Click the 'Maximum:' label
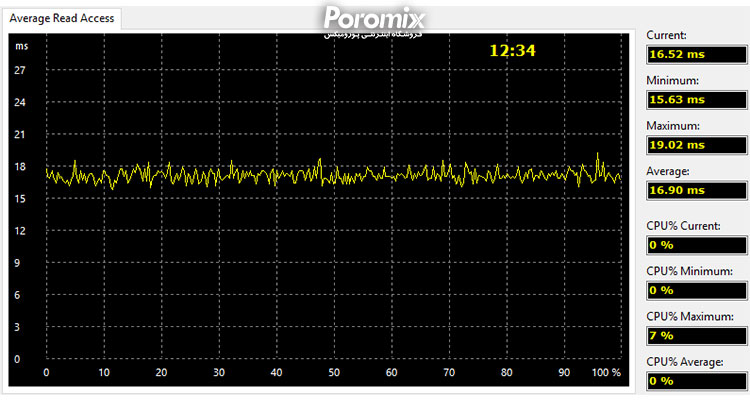This screenshot has height=400, width=750. pos(673,126)
